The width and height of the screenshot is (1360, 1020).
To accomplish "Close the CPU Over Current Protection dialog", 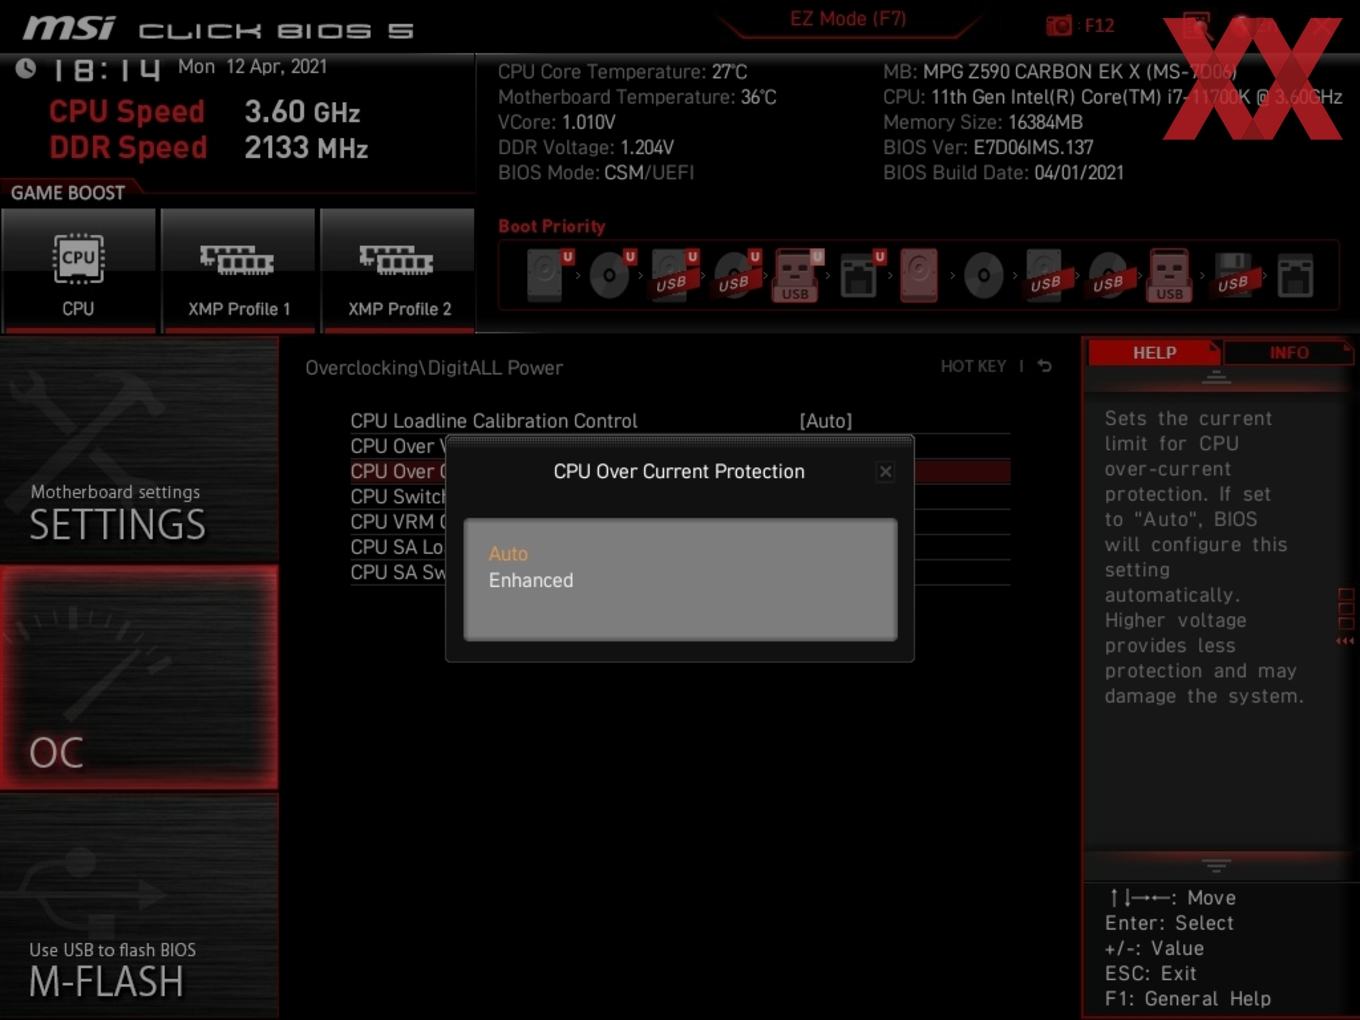I will (885, 472).
